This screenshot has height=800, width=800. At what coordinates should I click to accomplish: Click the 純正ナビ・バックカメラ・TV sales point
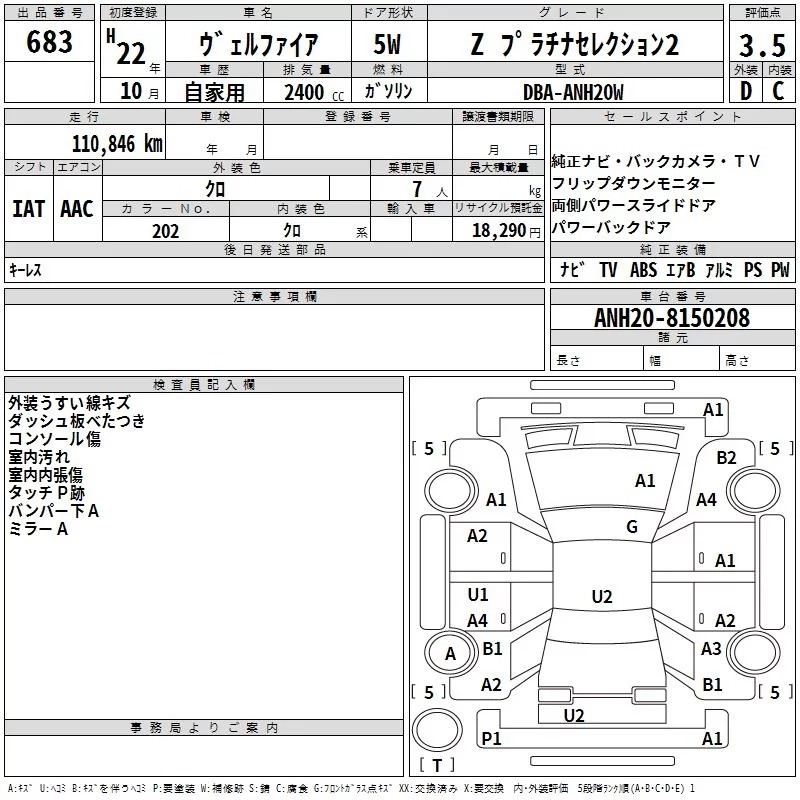coord(656,161)
